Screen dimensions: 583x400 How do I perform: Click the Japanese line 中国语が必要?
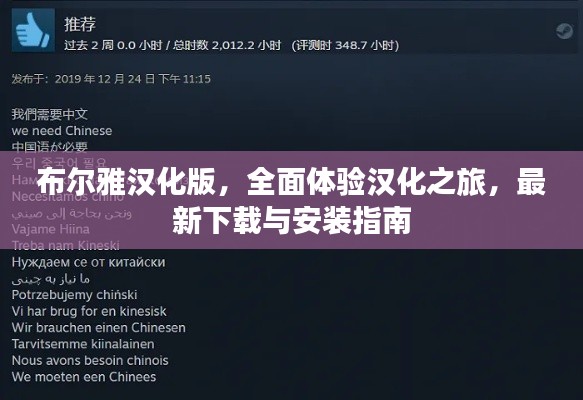click(x=49, y=147)
